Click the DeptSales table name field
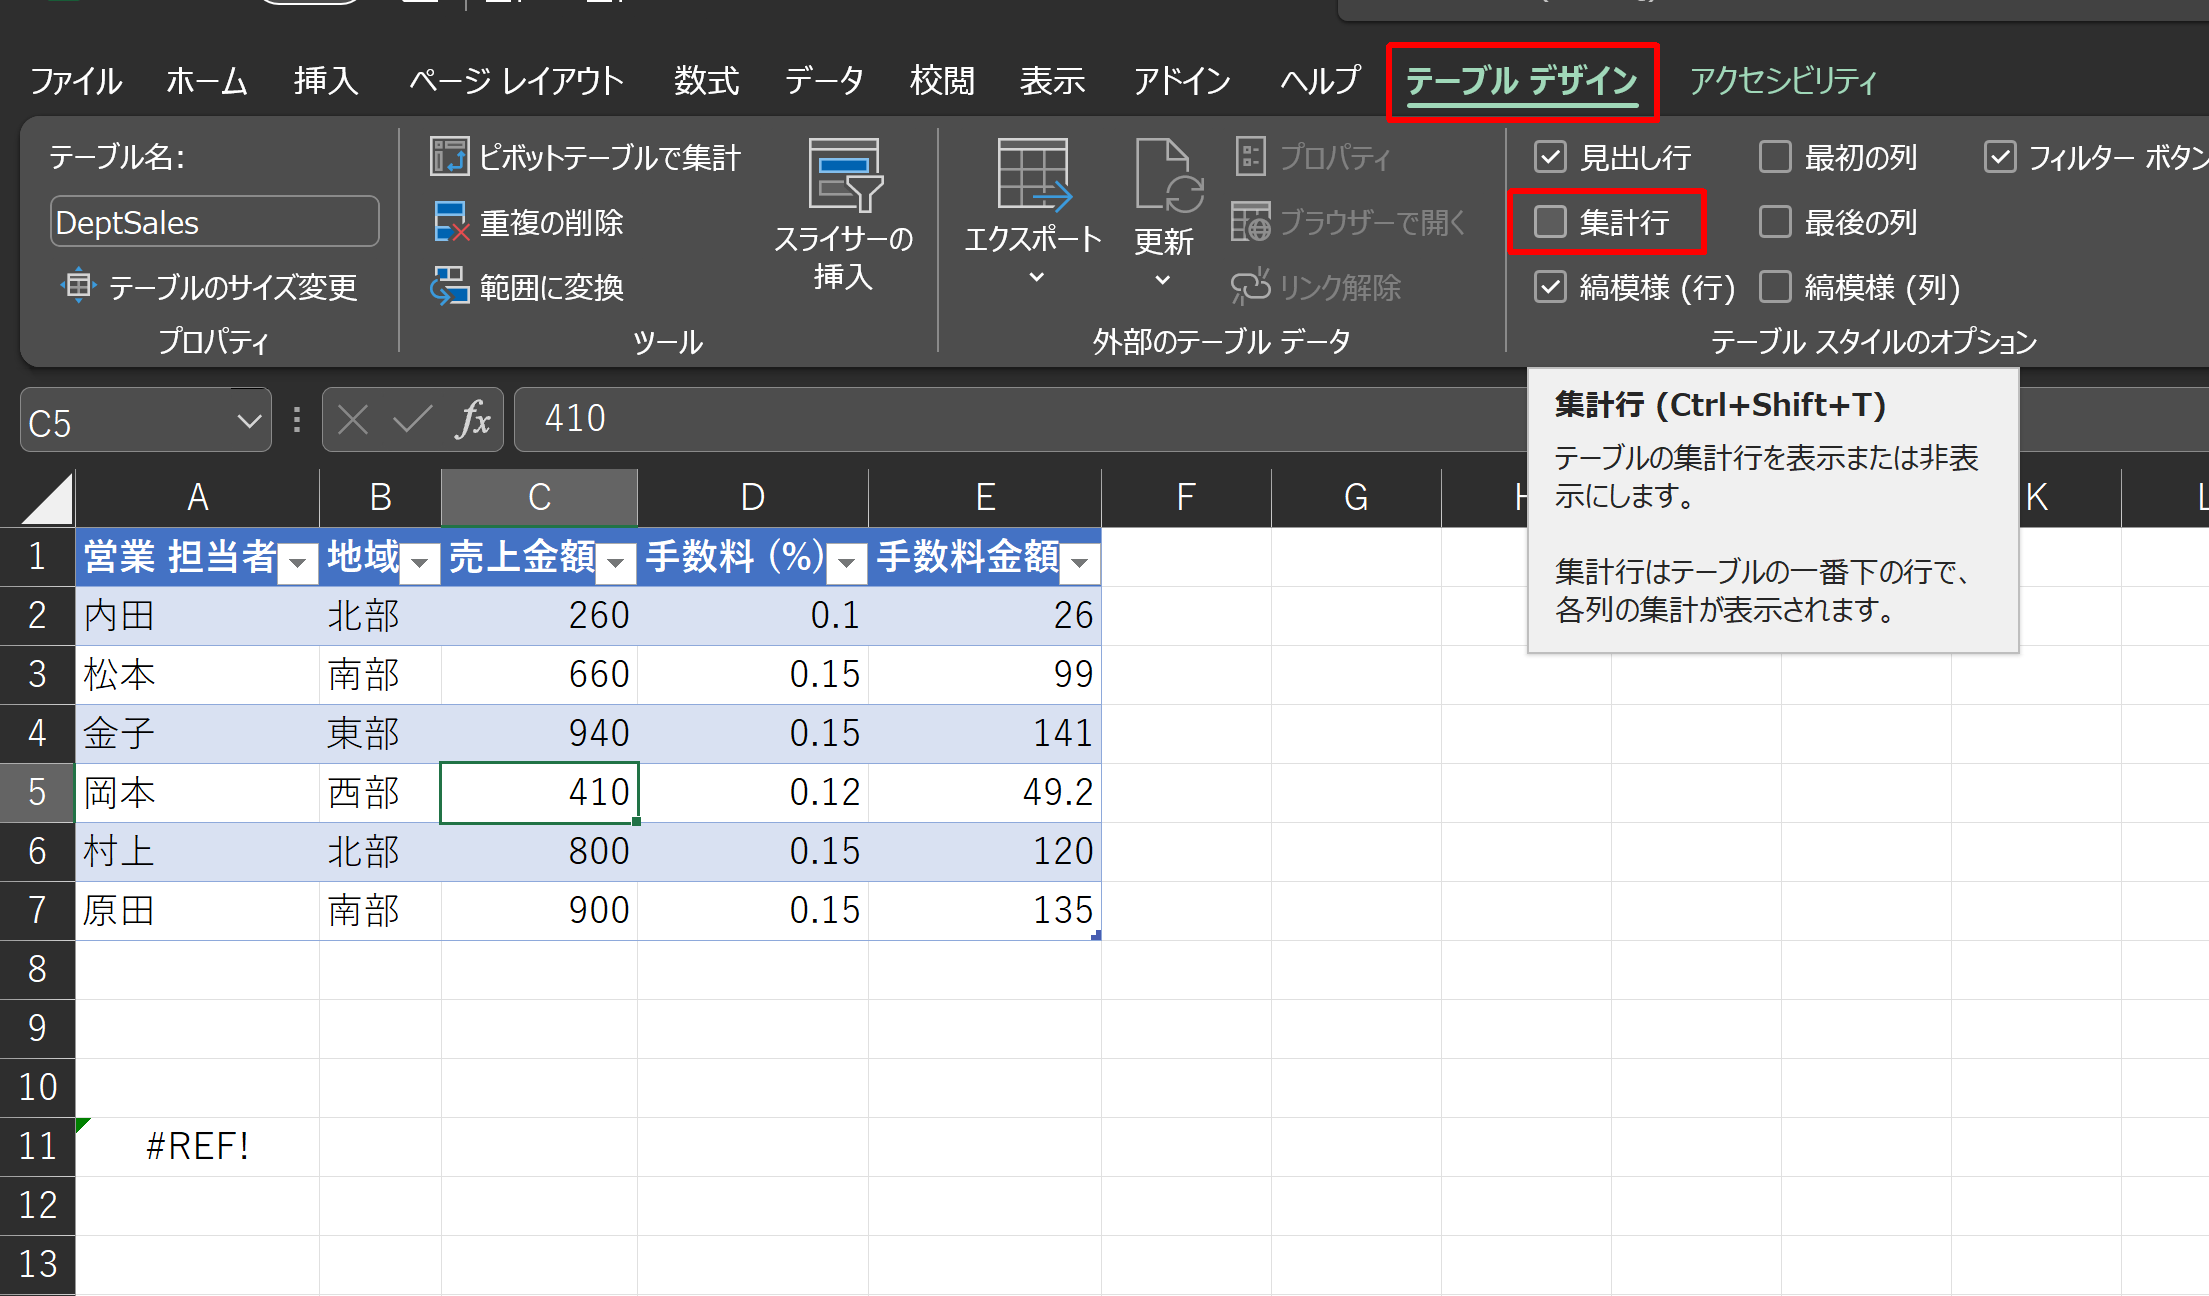2209x1296 pixels. 214,222
